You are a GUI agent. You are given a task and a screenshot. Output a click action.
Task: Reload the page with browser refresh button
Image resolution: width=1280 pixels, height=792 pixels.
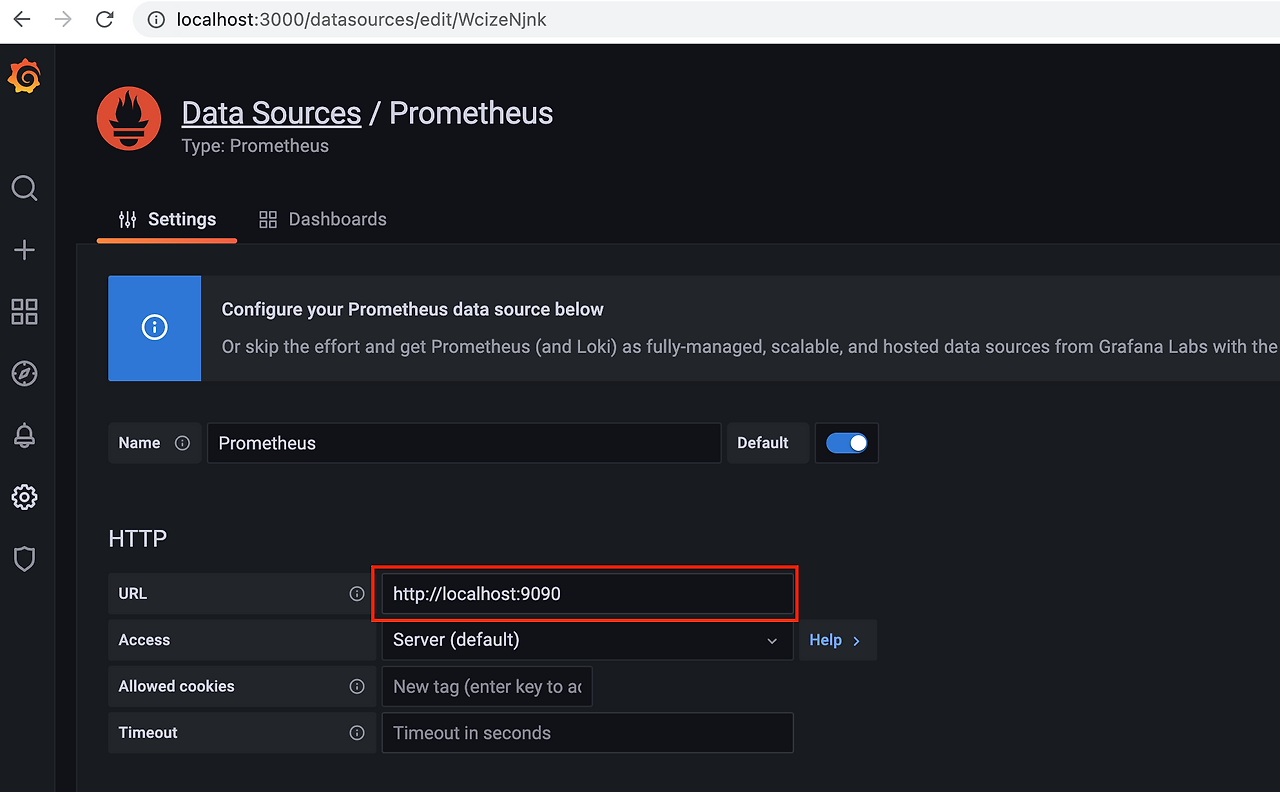(x=105, y=19)
